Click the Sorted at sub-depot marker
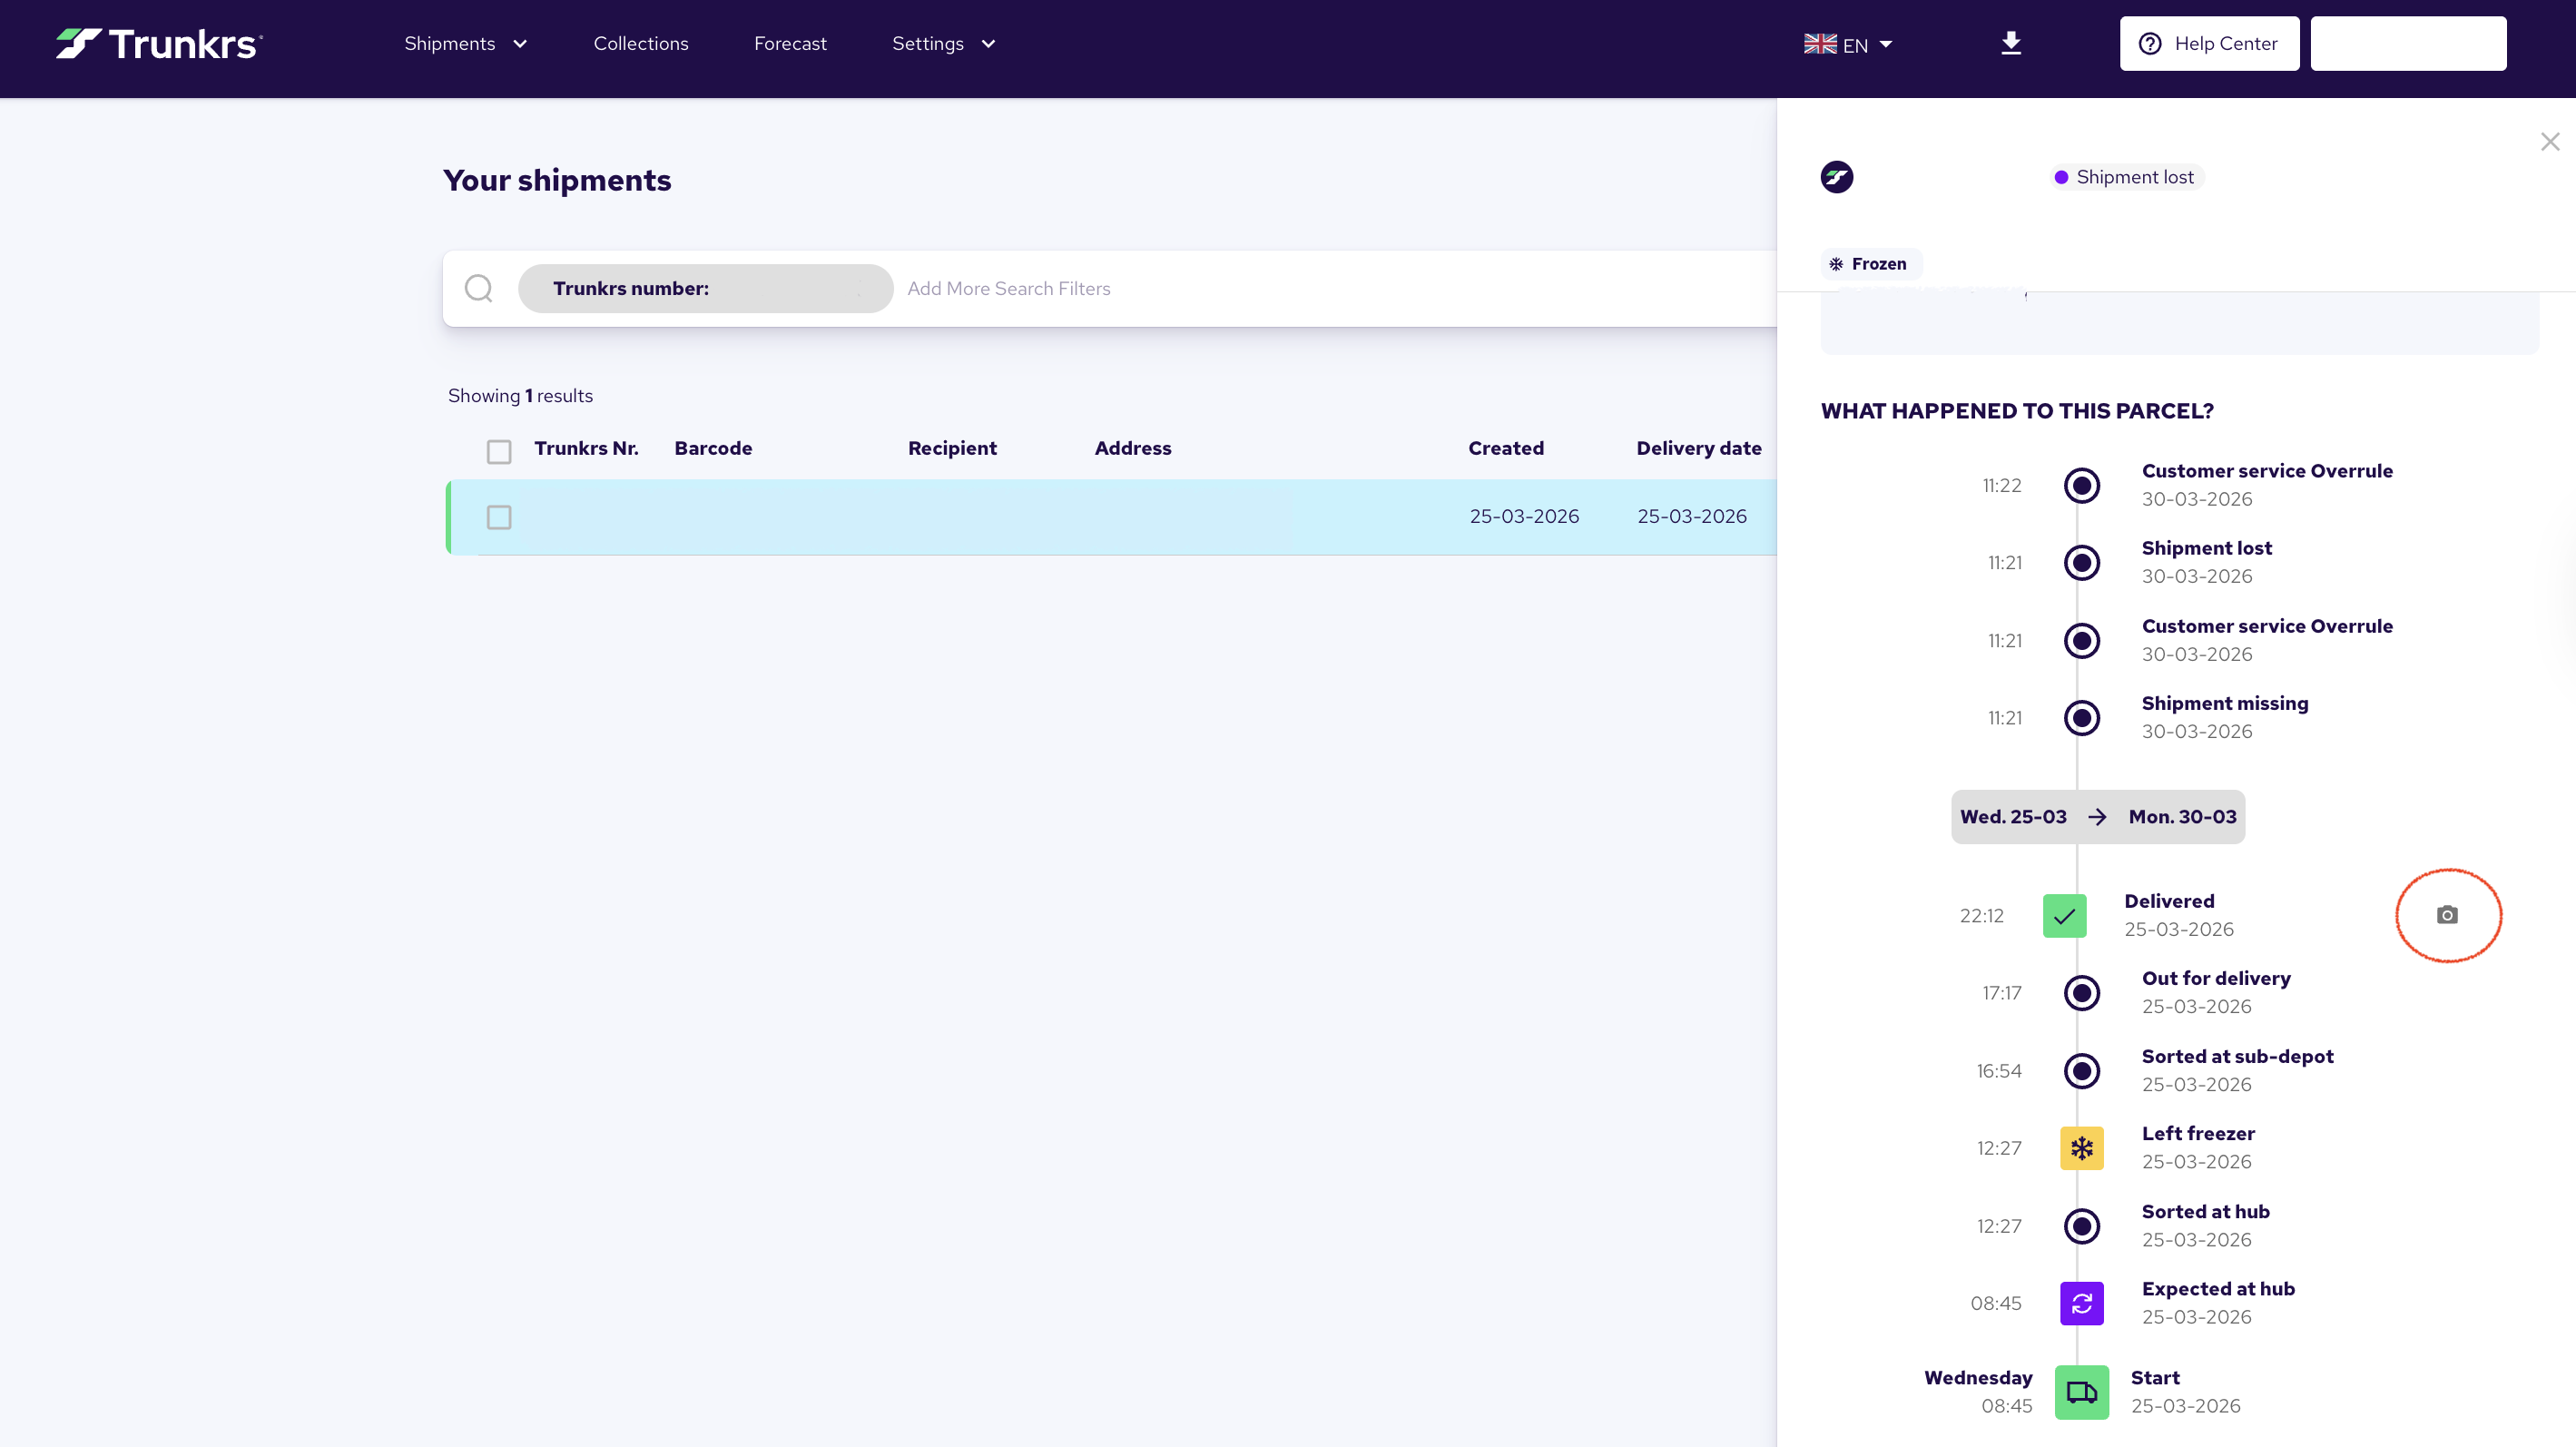The image size is (2576, 1447). [x=2082, y=1070]
